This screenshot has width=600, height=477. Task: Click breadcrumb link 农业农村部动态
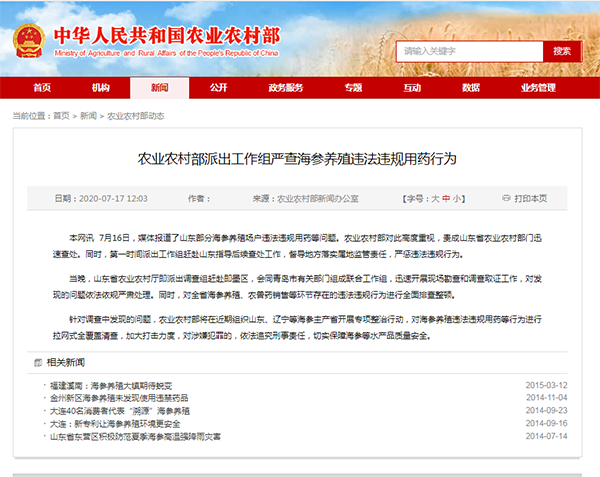coord(136,116)
